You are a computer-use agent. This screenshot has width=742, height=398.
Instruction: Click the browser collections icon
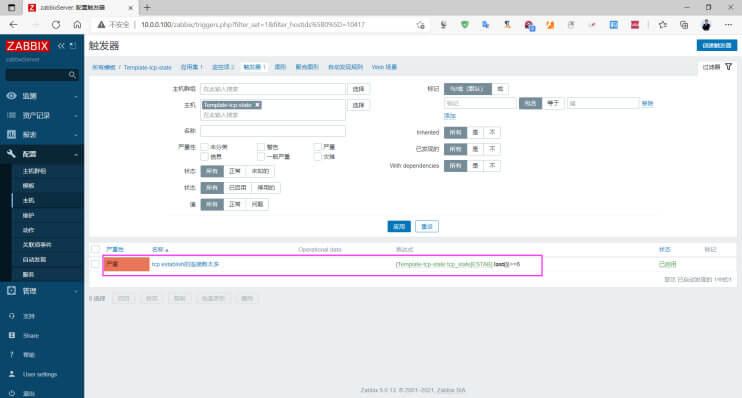tap(684, 25)
